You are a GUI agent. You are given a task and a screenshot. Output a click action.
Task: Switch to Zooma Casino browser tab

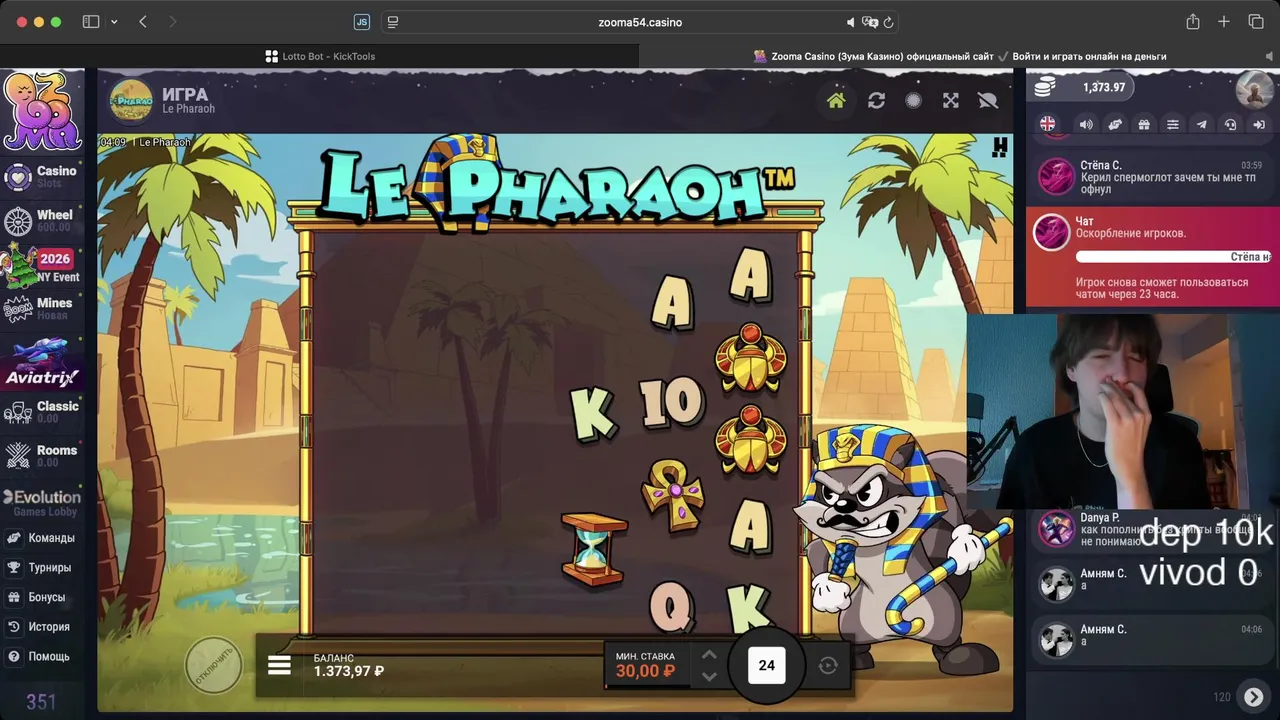tap(960, 56)
